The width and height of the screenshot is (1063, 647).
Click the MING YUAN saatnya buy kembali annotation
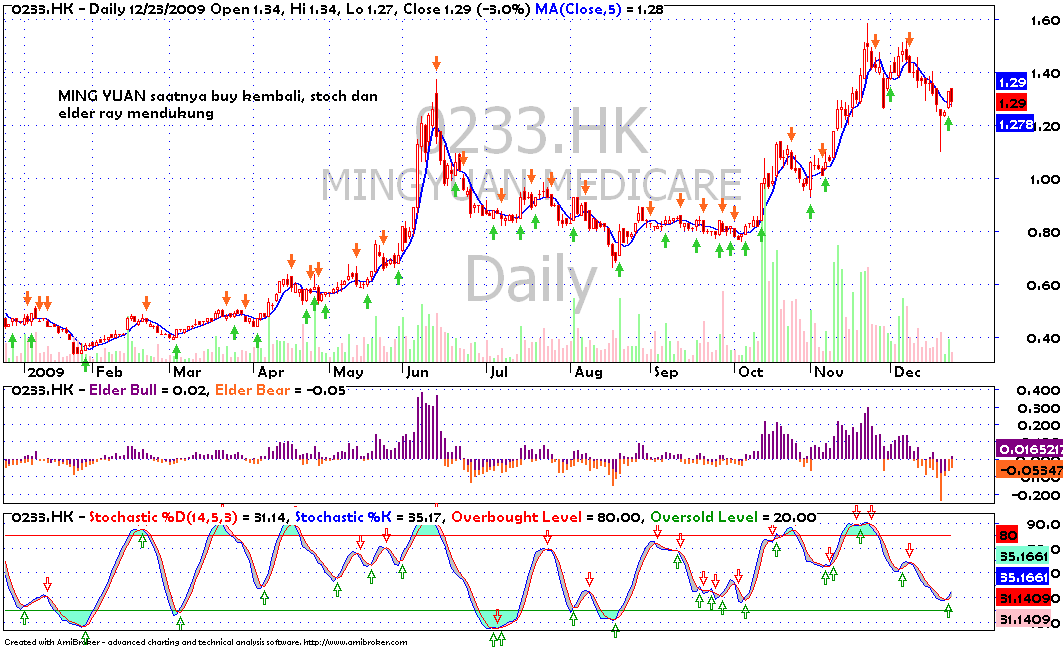tap(218, 104)
